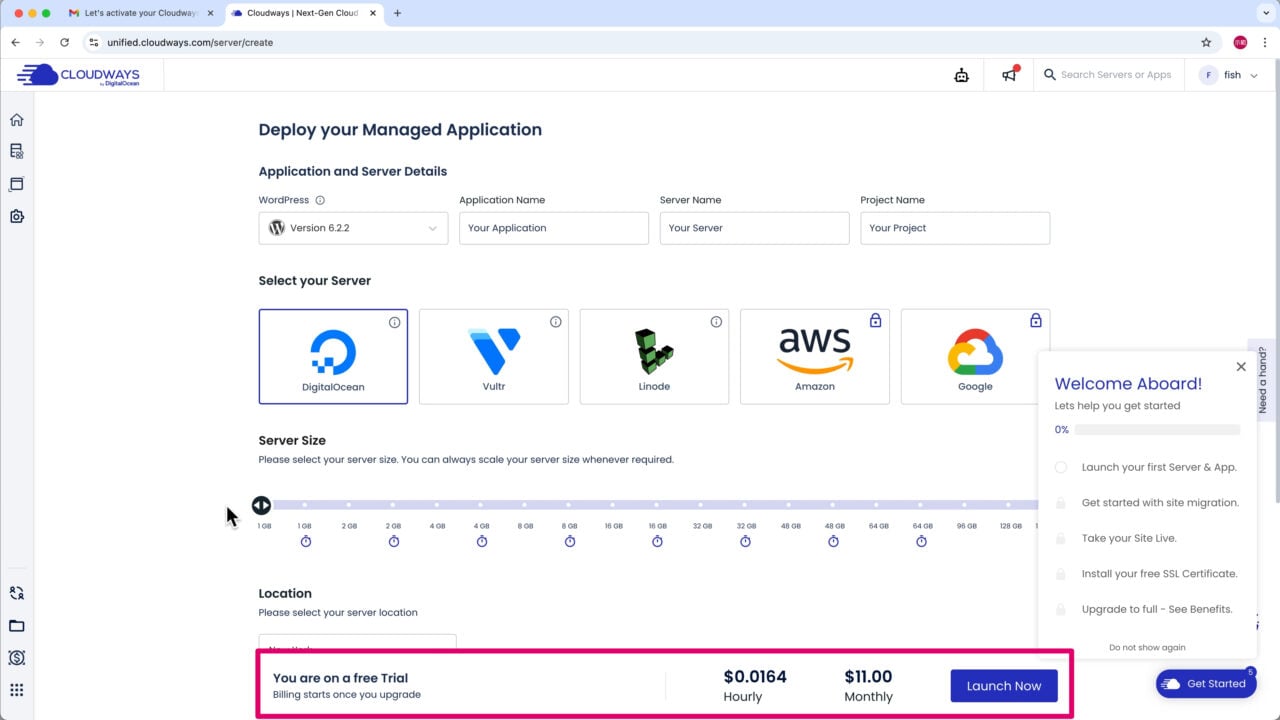Open the AI assistant bot icon
The image size is (1280, 720).
(961, 75)
